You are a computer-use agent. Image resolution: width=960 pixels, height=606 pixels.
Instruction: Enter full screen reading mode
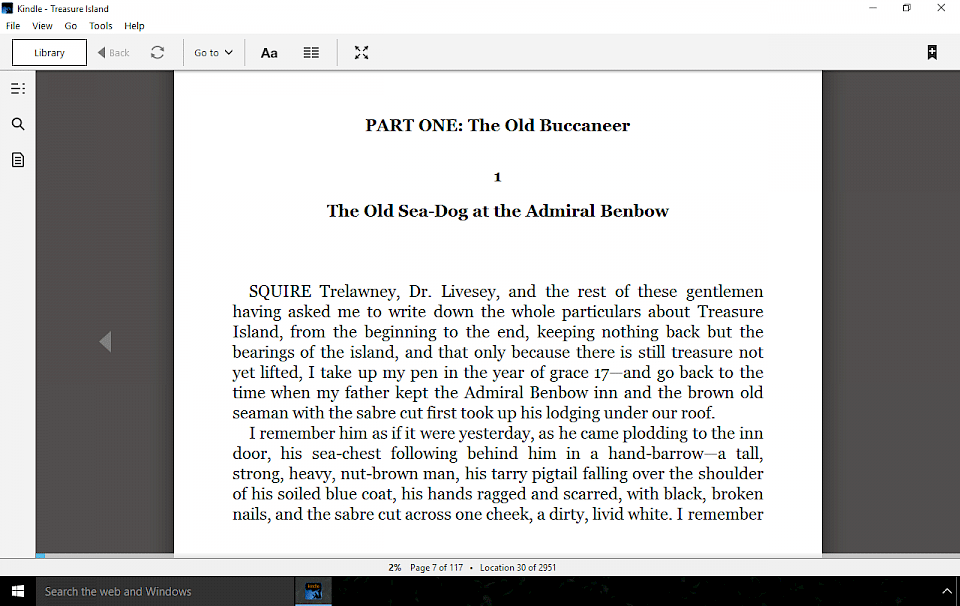[x=361, y=53]
